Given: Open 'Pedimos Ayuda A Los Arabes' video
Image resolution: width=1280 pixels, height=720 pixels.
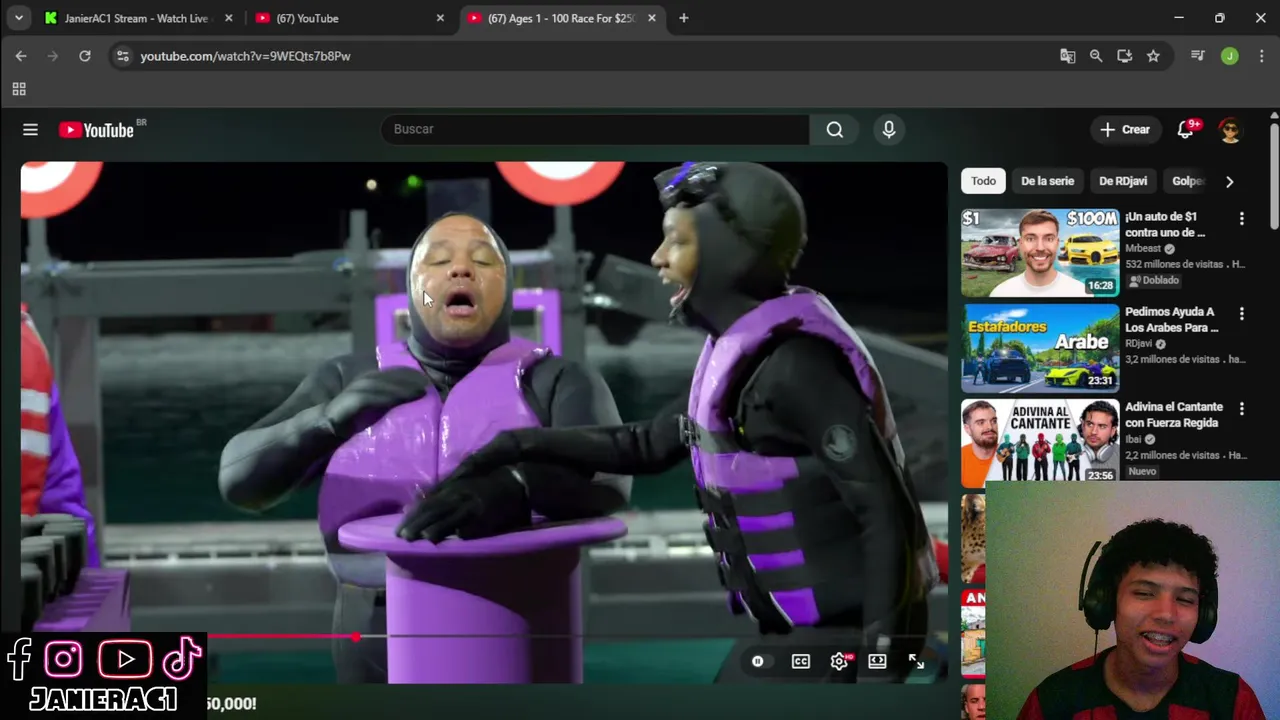Looking at the screenshot, I should 1172,319.
